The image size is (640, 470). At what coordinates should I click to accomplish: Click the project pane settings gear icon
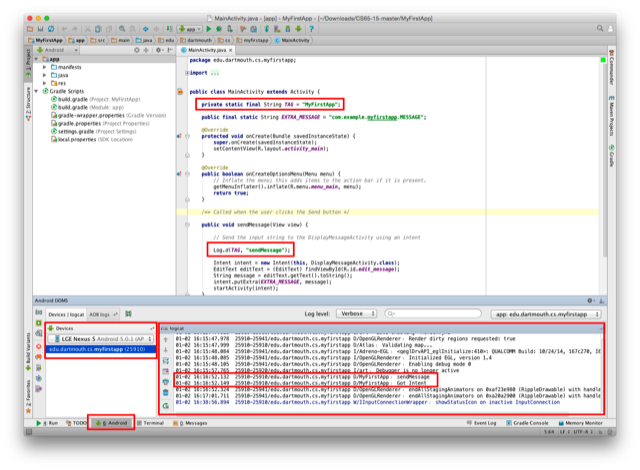click(158, 50)
